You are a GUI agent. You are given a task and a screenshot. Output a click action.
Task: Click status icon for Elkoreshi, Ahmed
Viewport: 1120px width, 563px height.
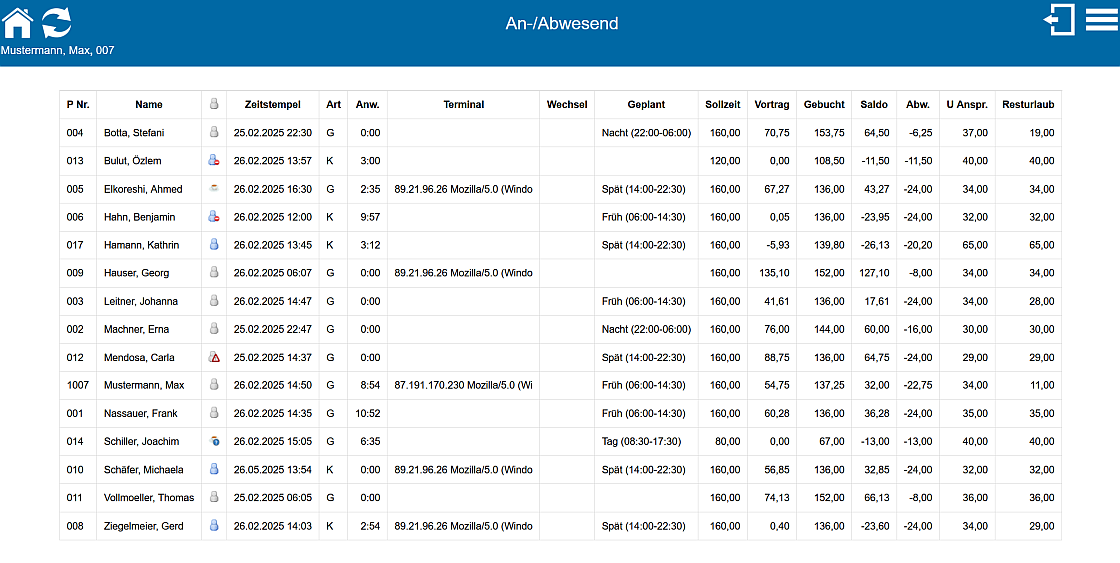pyautogui.click(x=213, y=188)
